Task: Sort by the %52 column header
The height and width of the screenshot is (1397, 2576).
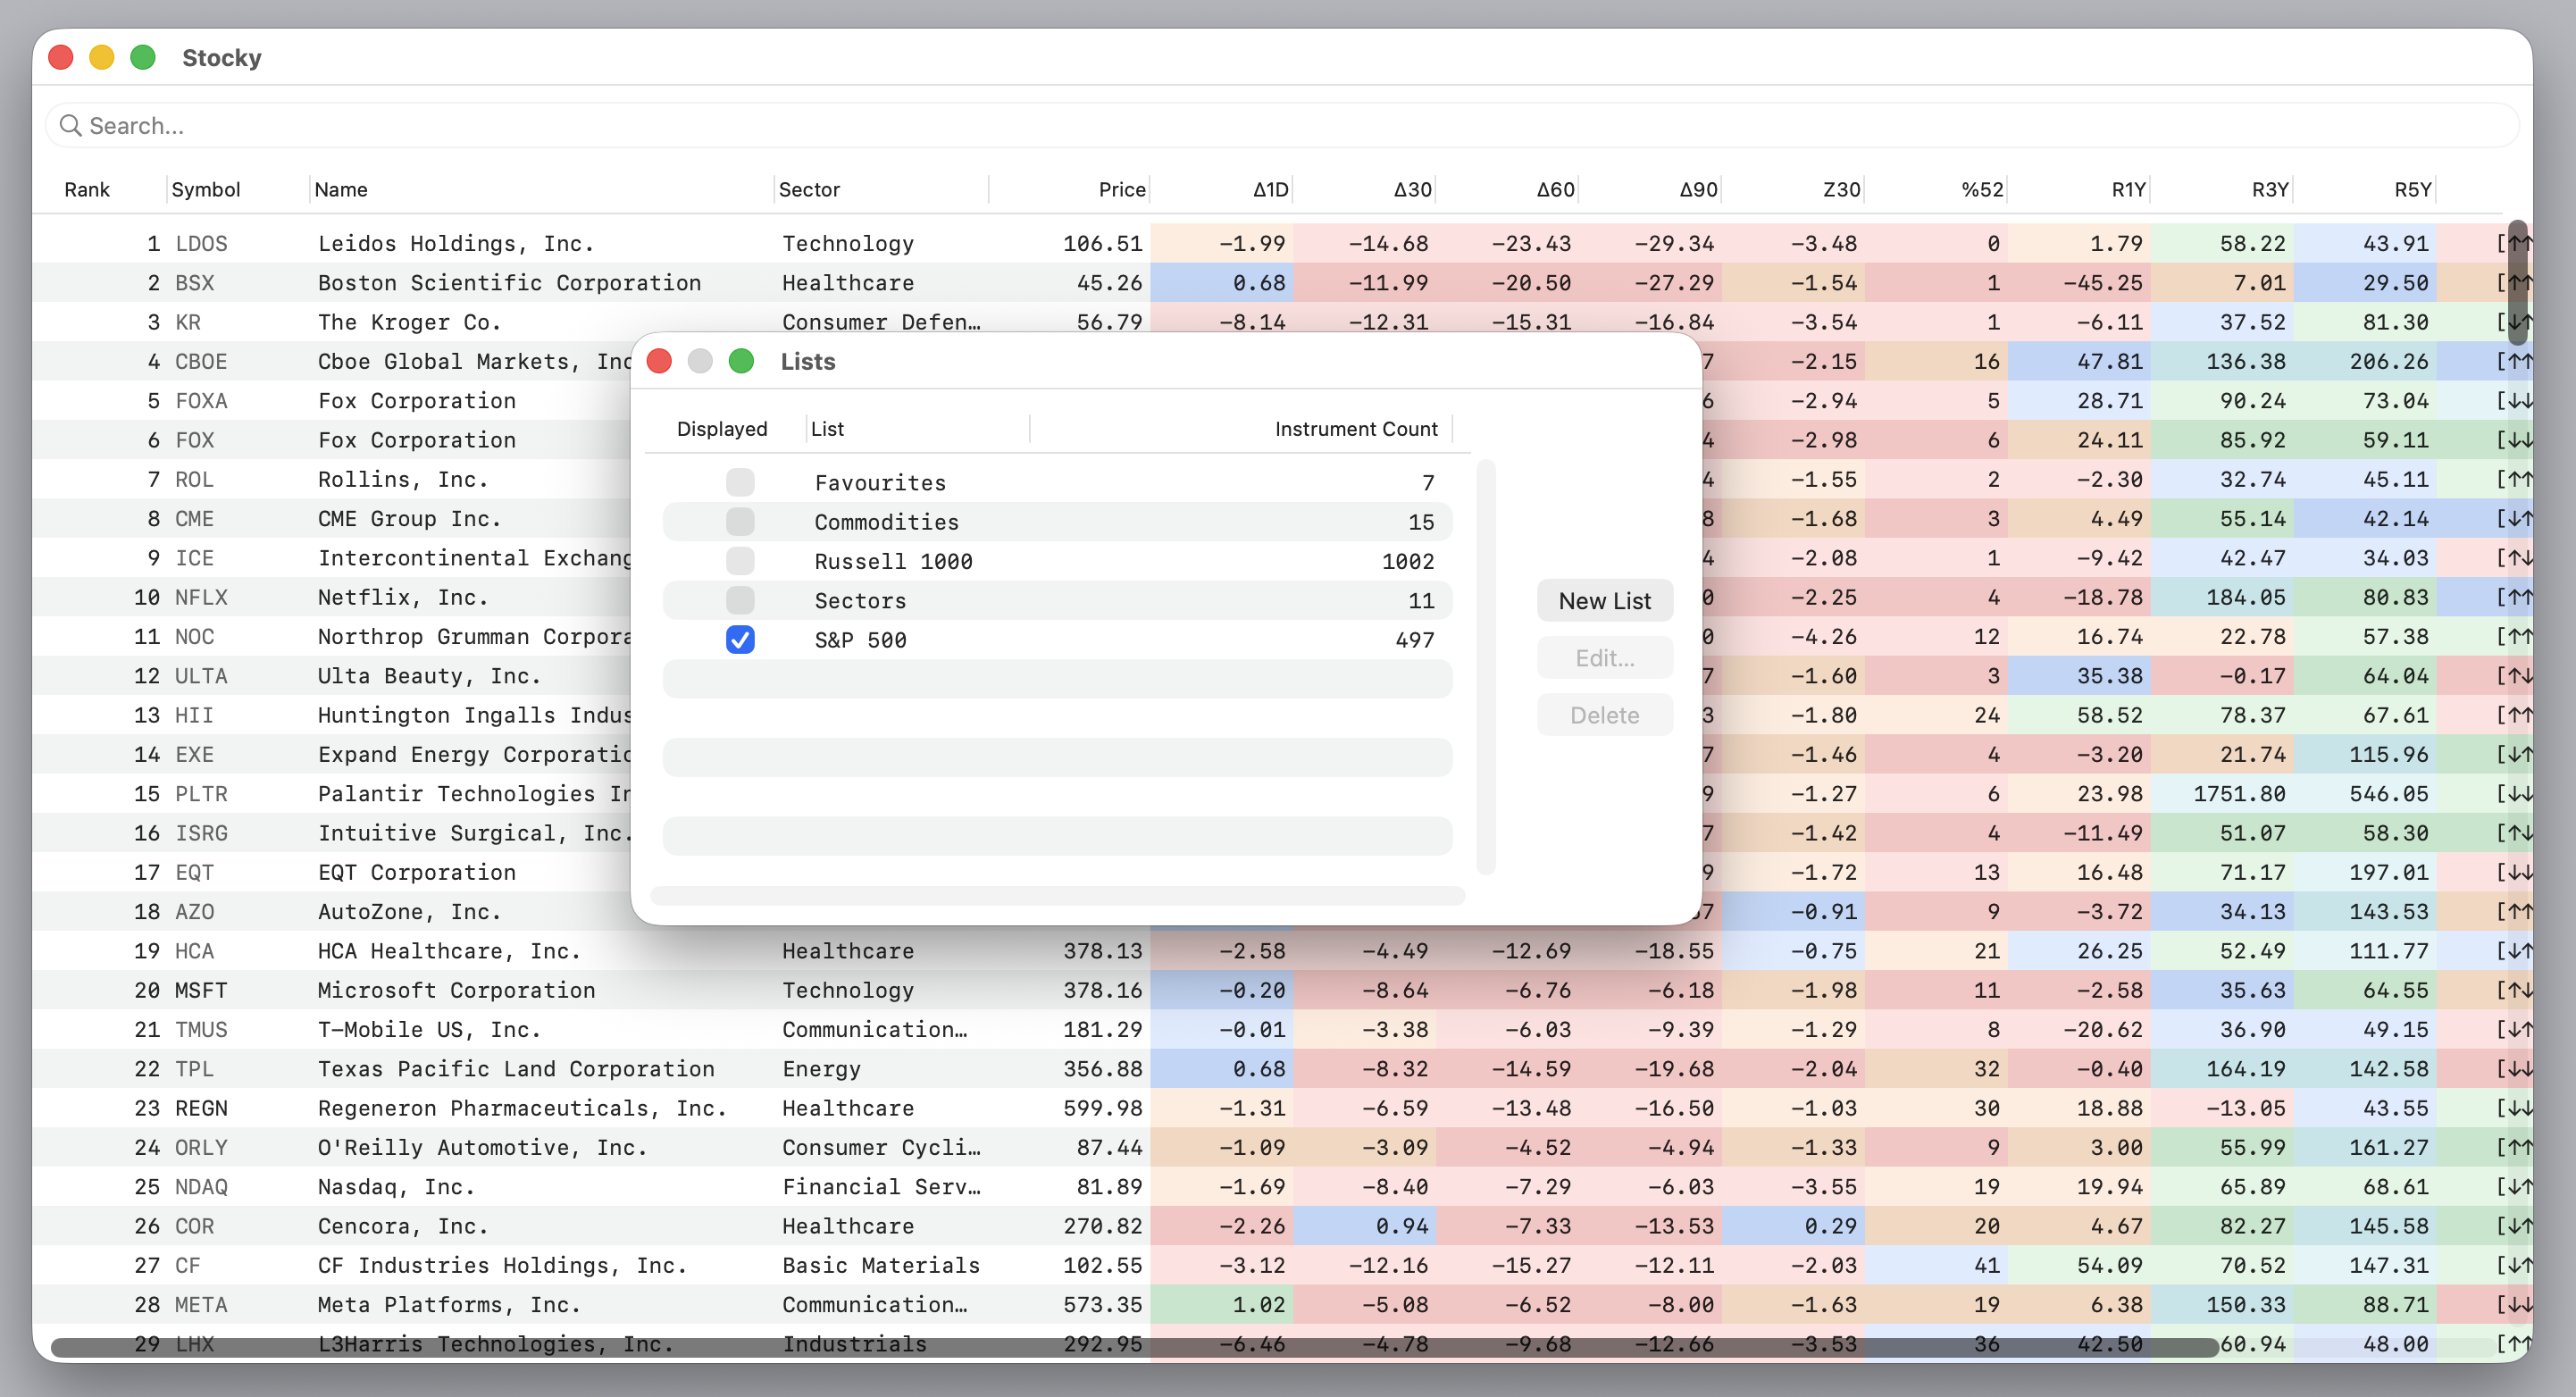Action: tap(1982, 189)
